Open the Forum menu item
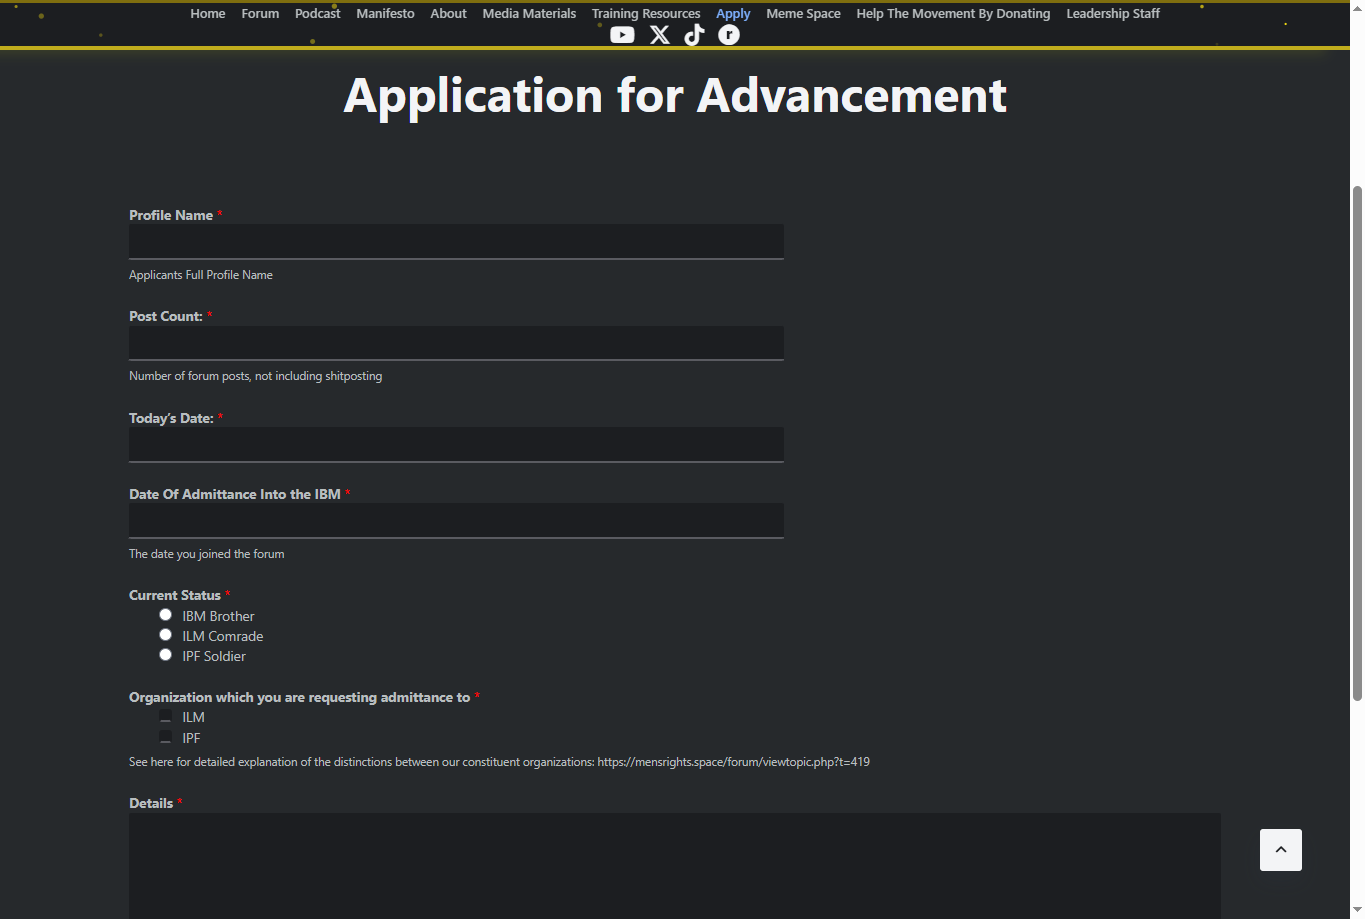 (260, 14)
